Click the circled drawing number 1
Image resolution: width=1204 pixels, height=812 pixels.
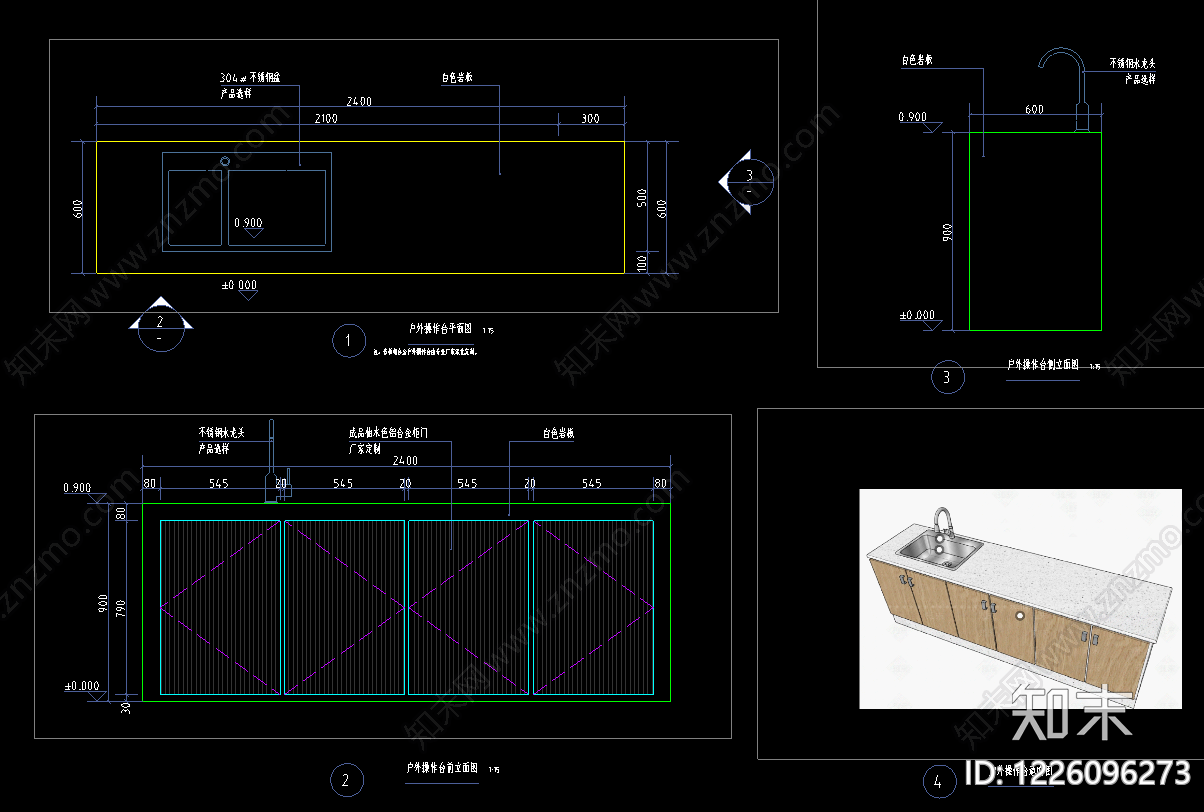click(x=347, y=341)
